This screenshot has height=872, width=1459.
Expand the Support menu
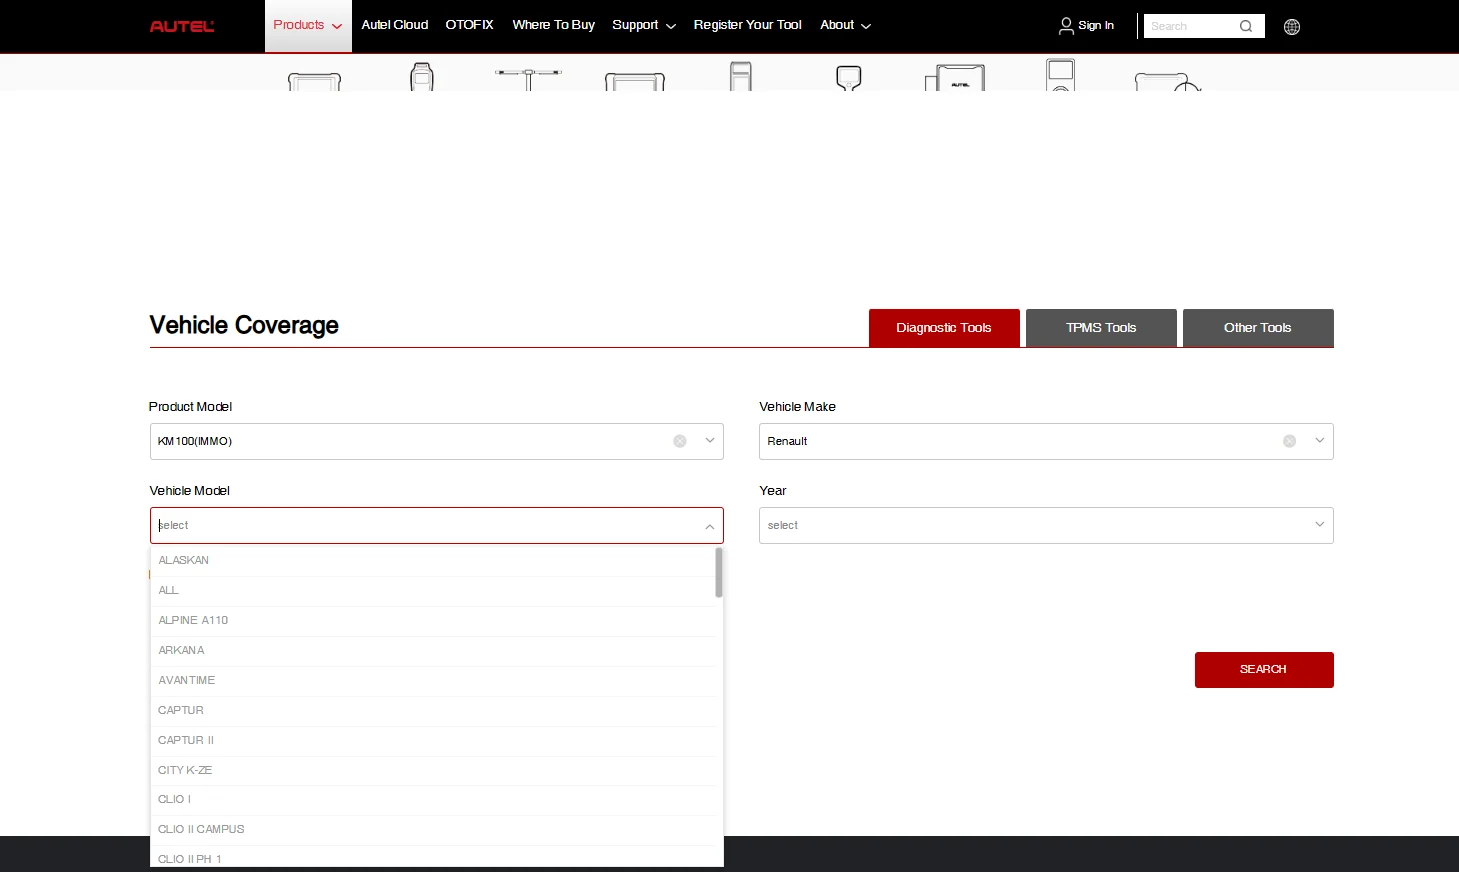[x=644, y=25]
